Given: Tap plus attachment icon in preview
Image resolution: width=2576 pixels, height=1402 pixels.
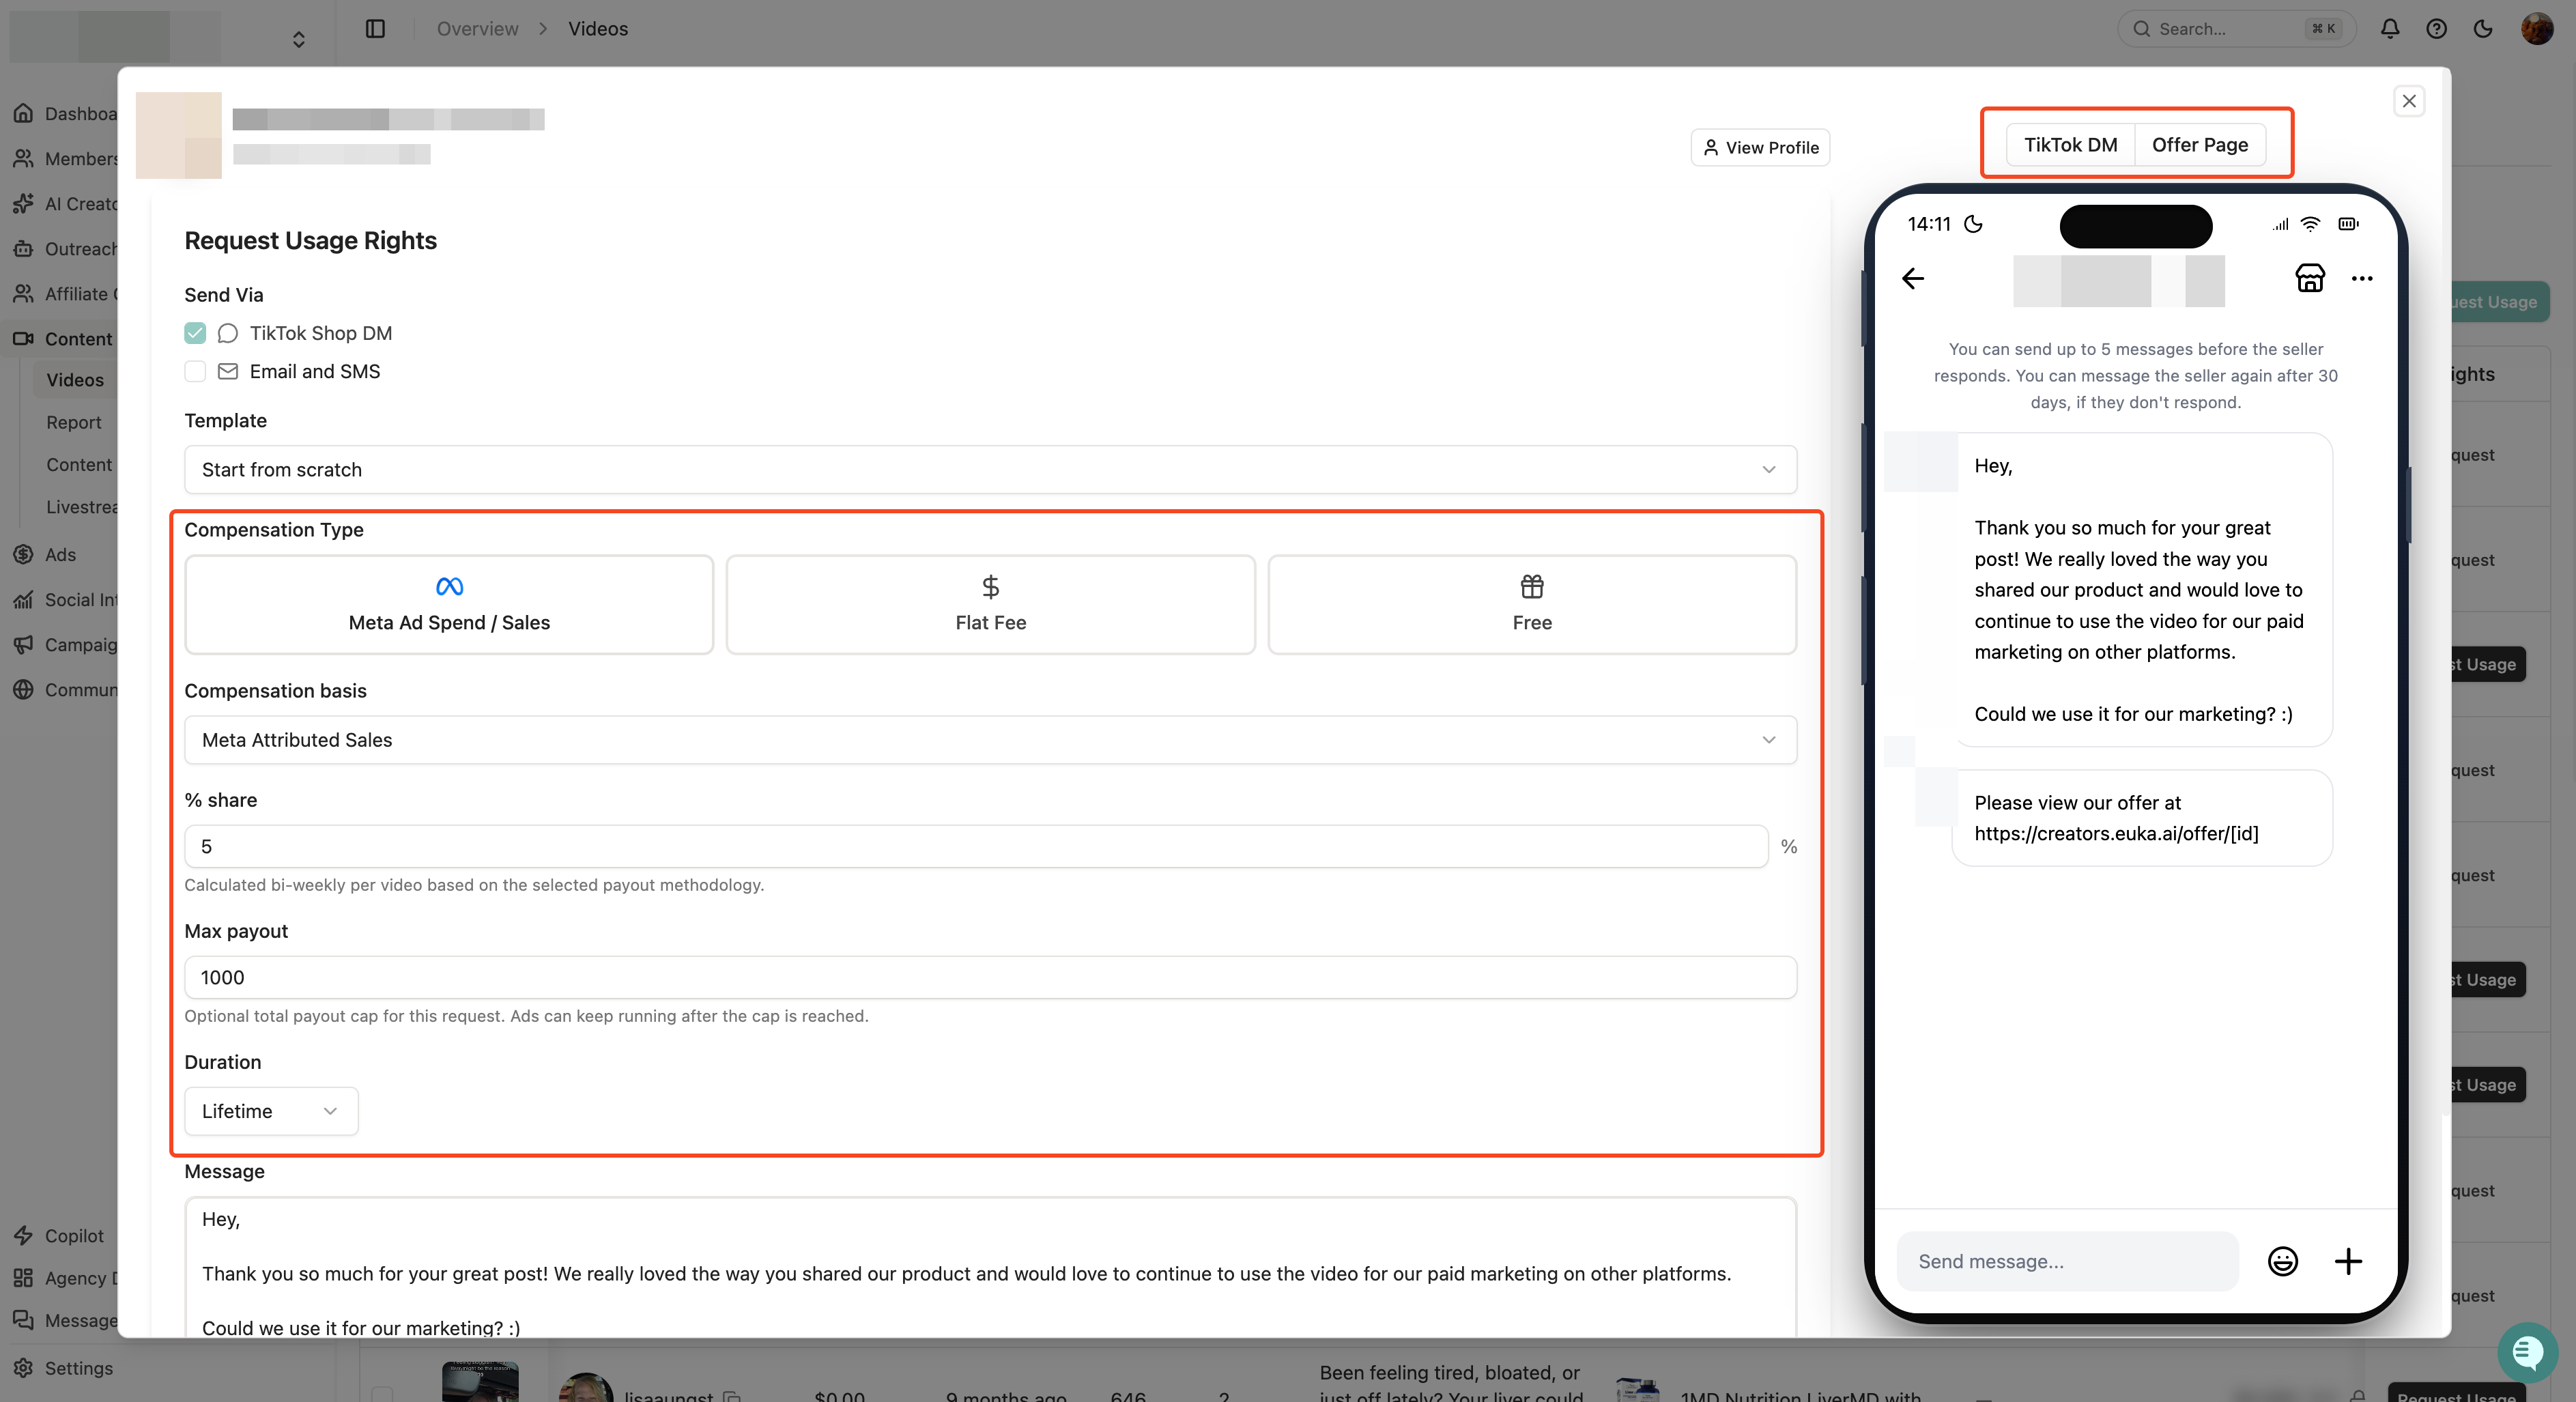Looking at the screenshot, I should coord(2348,1261).
